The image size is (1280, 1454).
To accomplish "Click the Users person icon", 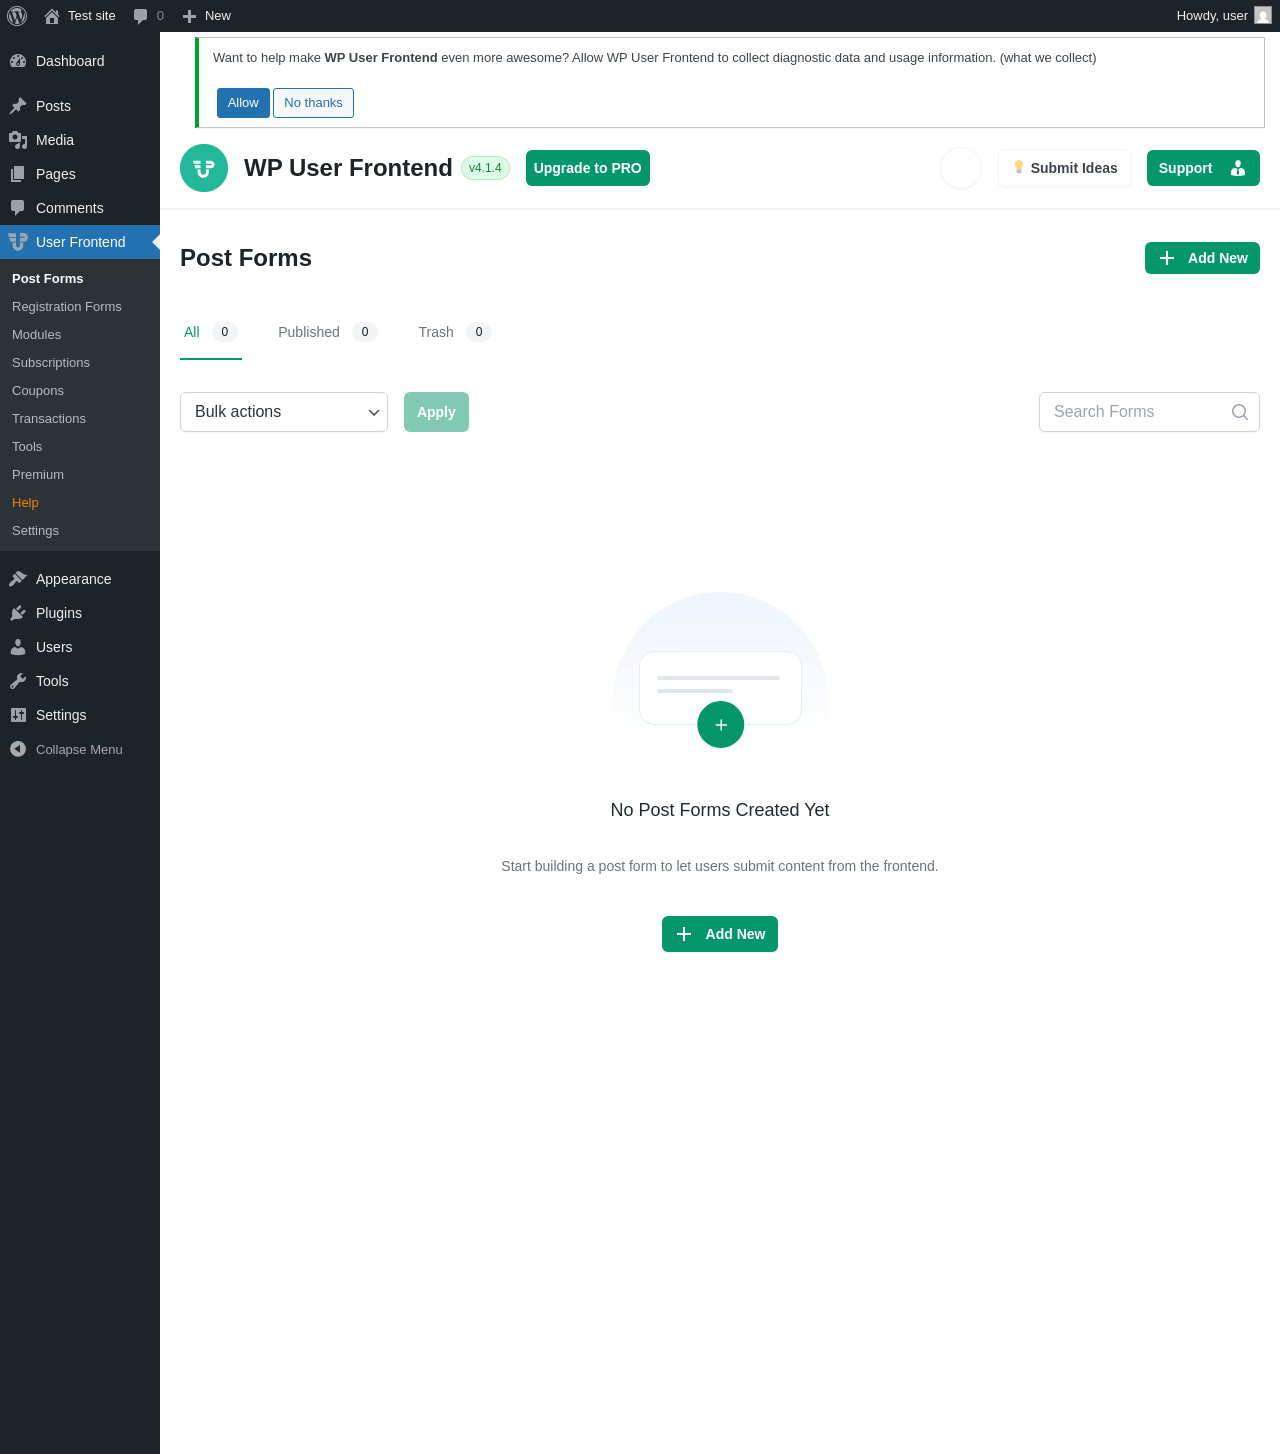I will click(x=18, y=647).
